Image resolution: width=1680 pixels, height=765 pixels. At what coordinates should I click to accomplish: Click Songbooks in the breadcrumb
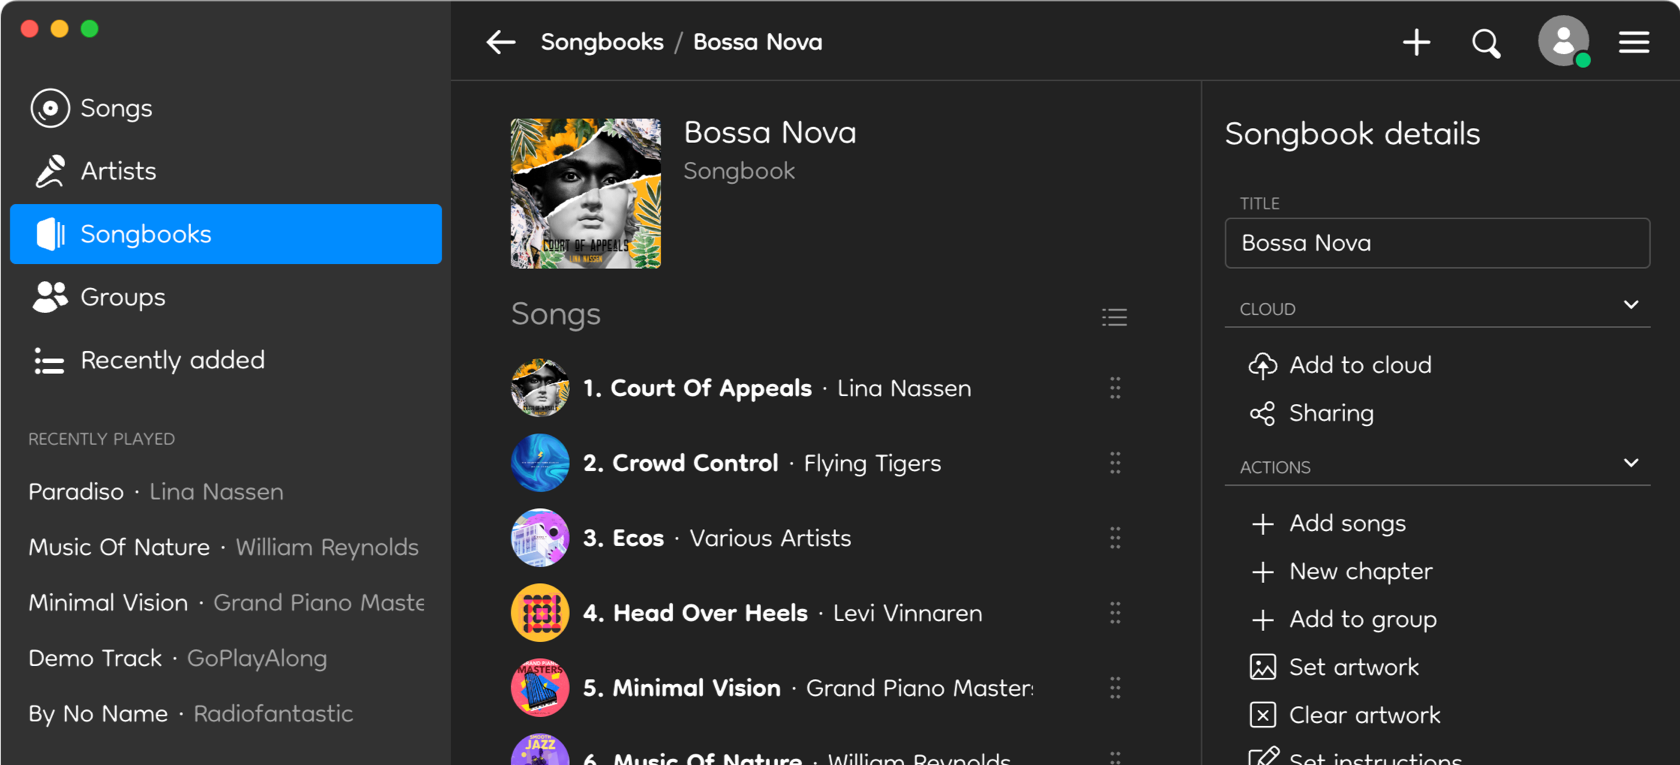coord(602,42)
